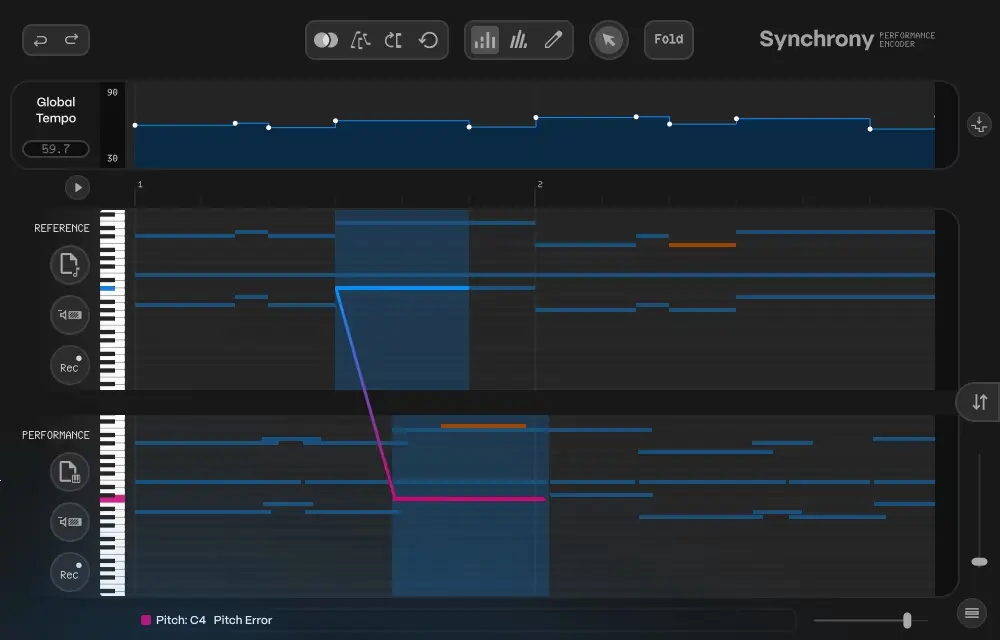Click the undo arrow button
This screenshot has width=1000, height=640.
(40, 40)
